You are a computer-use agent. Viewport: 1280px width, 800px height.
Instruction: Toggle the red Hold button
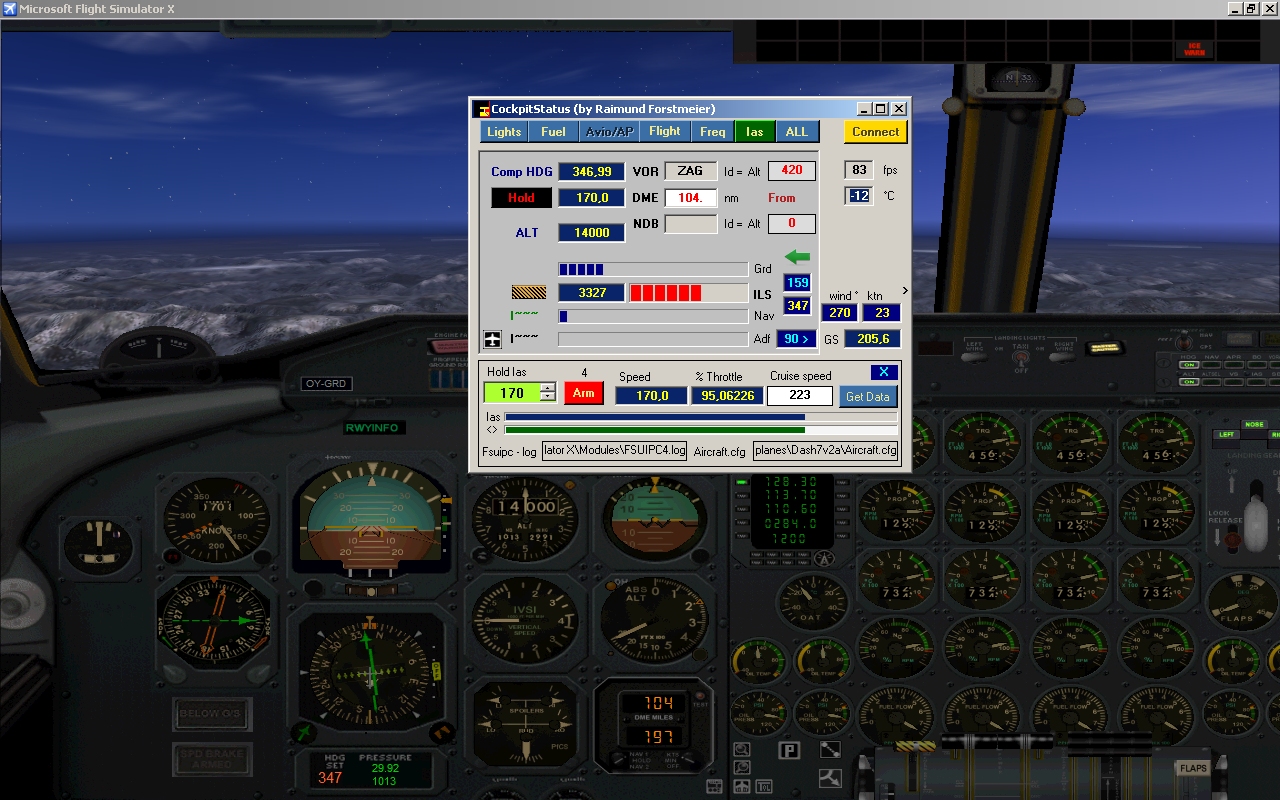tap(520, 198)
